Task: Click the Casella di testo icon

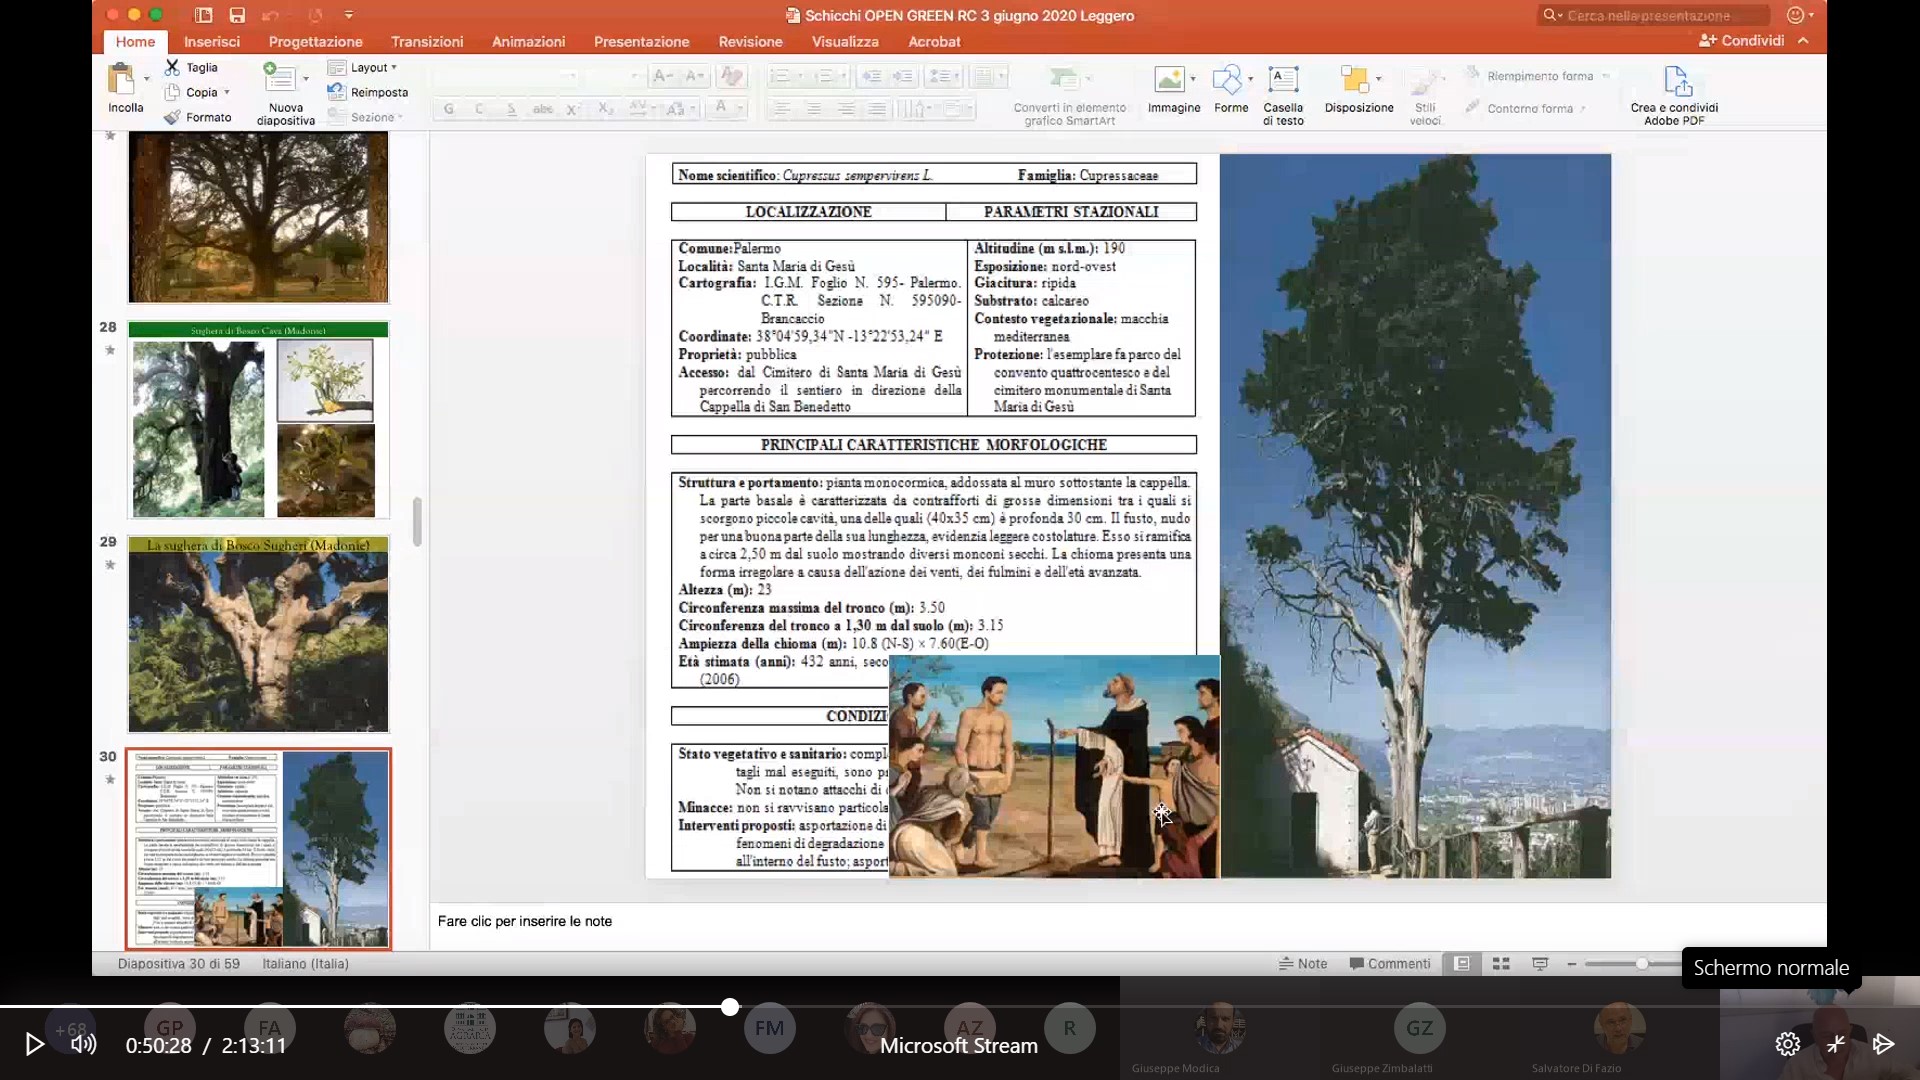Action: pos(1283,79)
